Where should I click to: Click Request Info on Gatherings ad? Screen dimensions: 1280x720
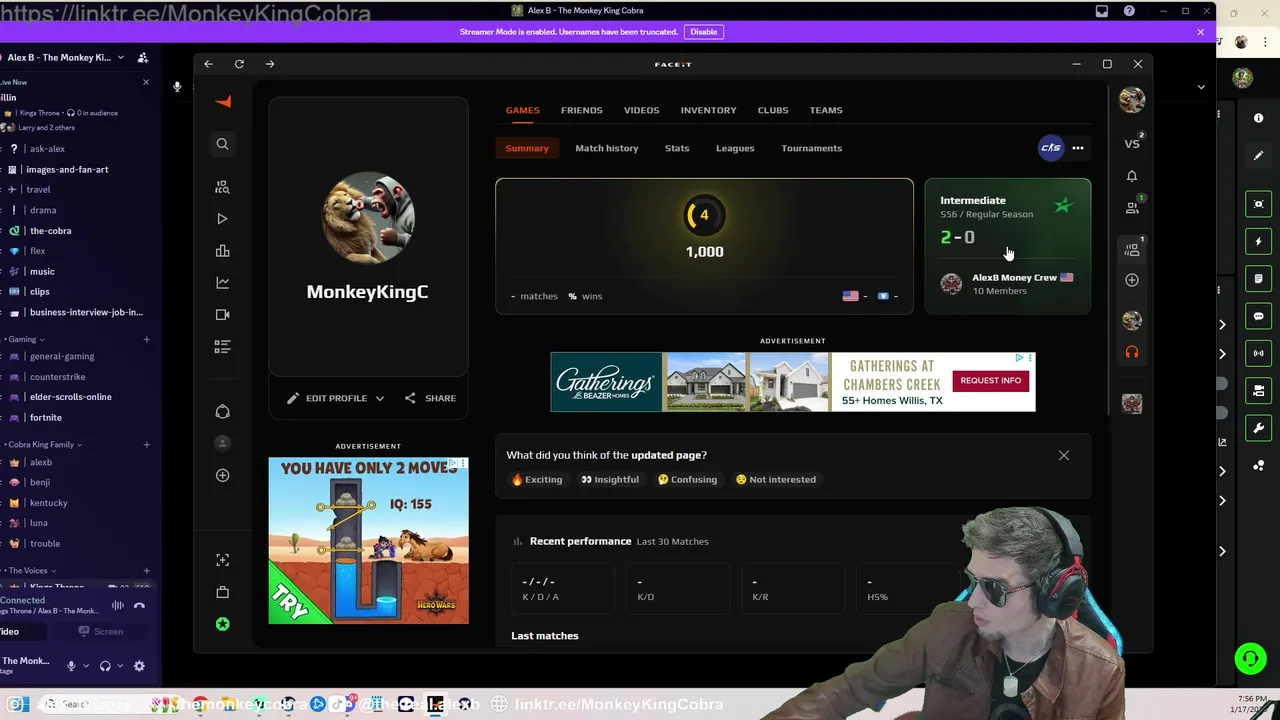(x=991, y=380)
